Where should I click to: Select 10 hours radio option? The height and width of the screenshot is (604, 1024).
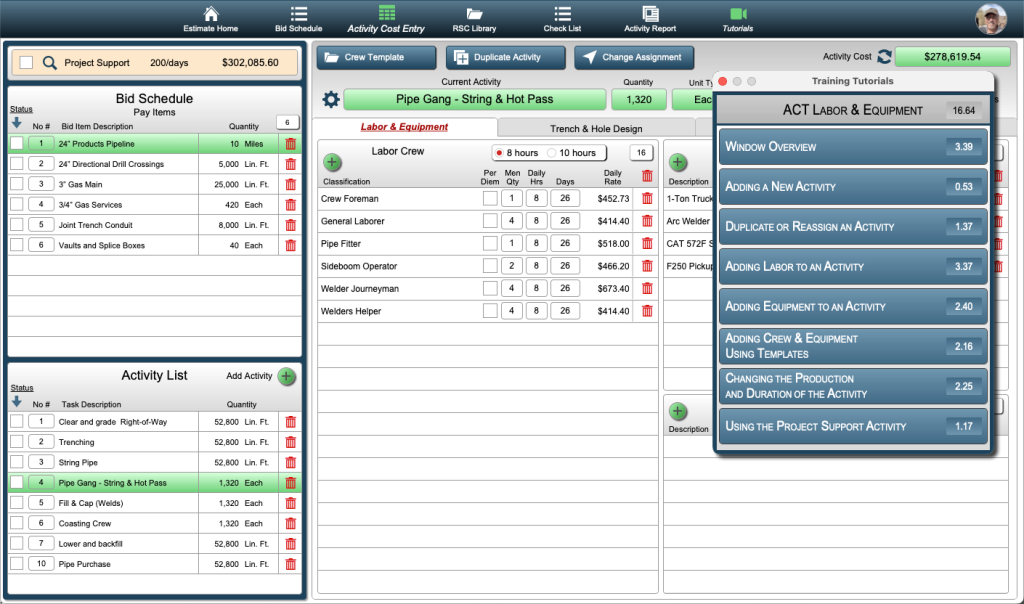pos(552,153)
